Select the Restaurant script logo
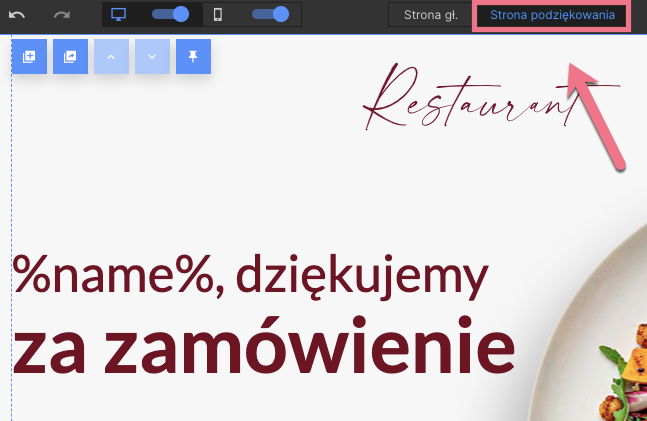Screen dimensions: 647x421 coord(491,97)
